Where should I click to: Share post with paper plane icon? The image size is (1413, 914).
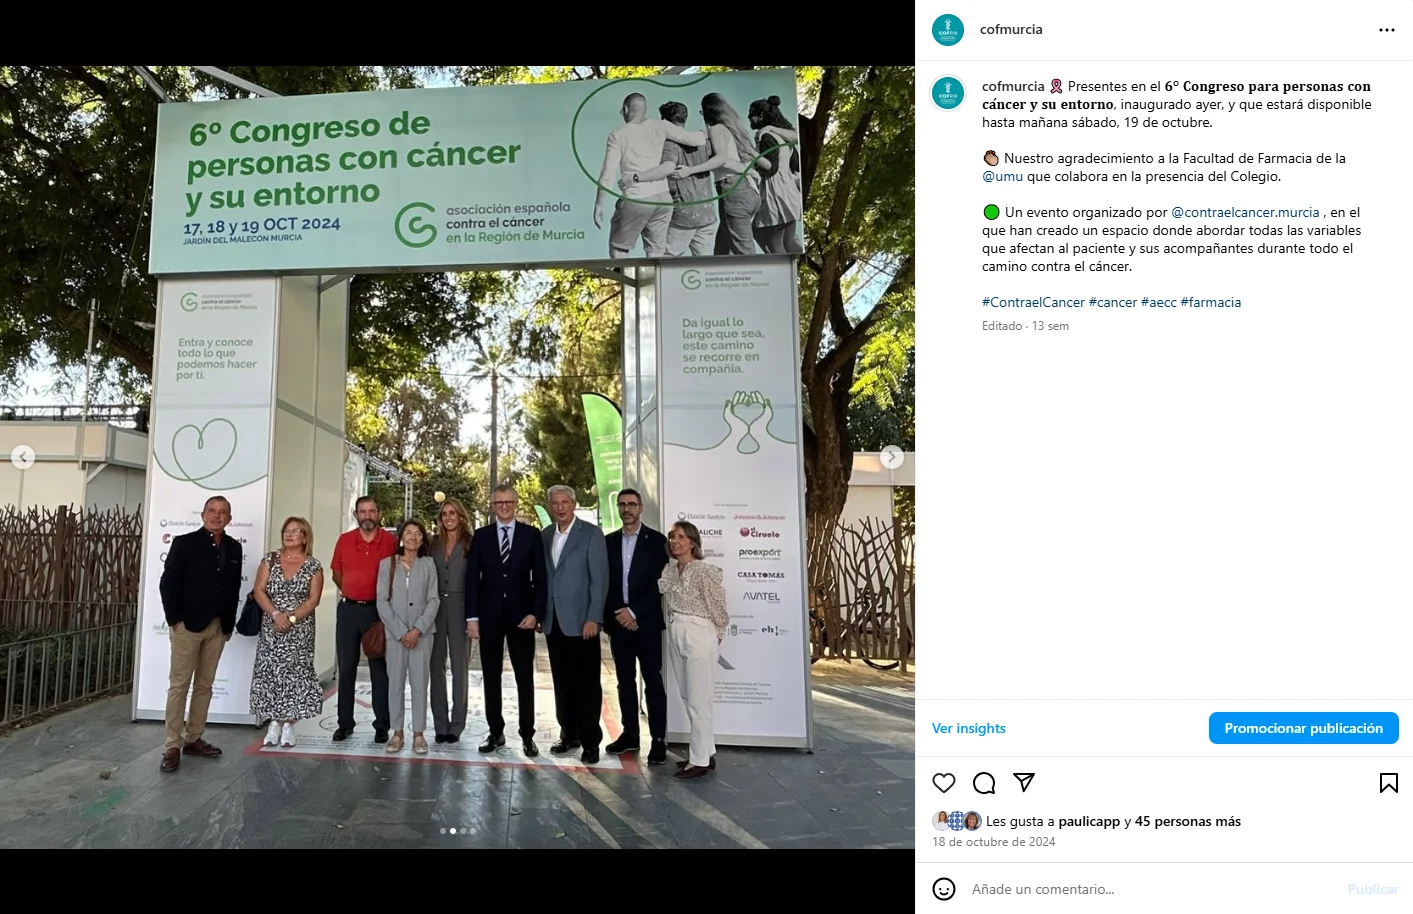(1024, 783)
